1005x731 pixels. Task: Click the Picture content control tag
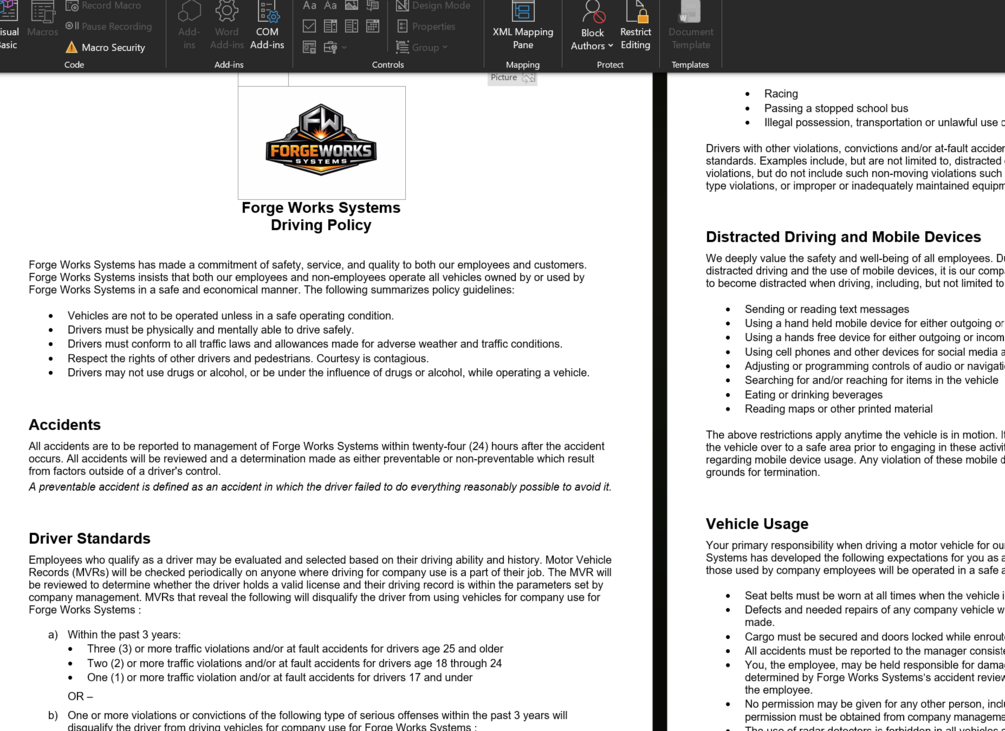point(504,78)
